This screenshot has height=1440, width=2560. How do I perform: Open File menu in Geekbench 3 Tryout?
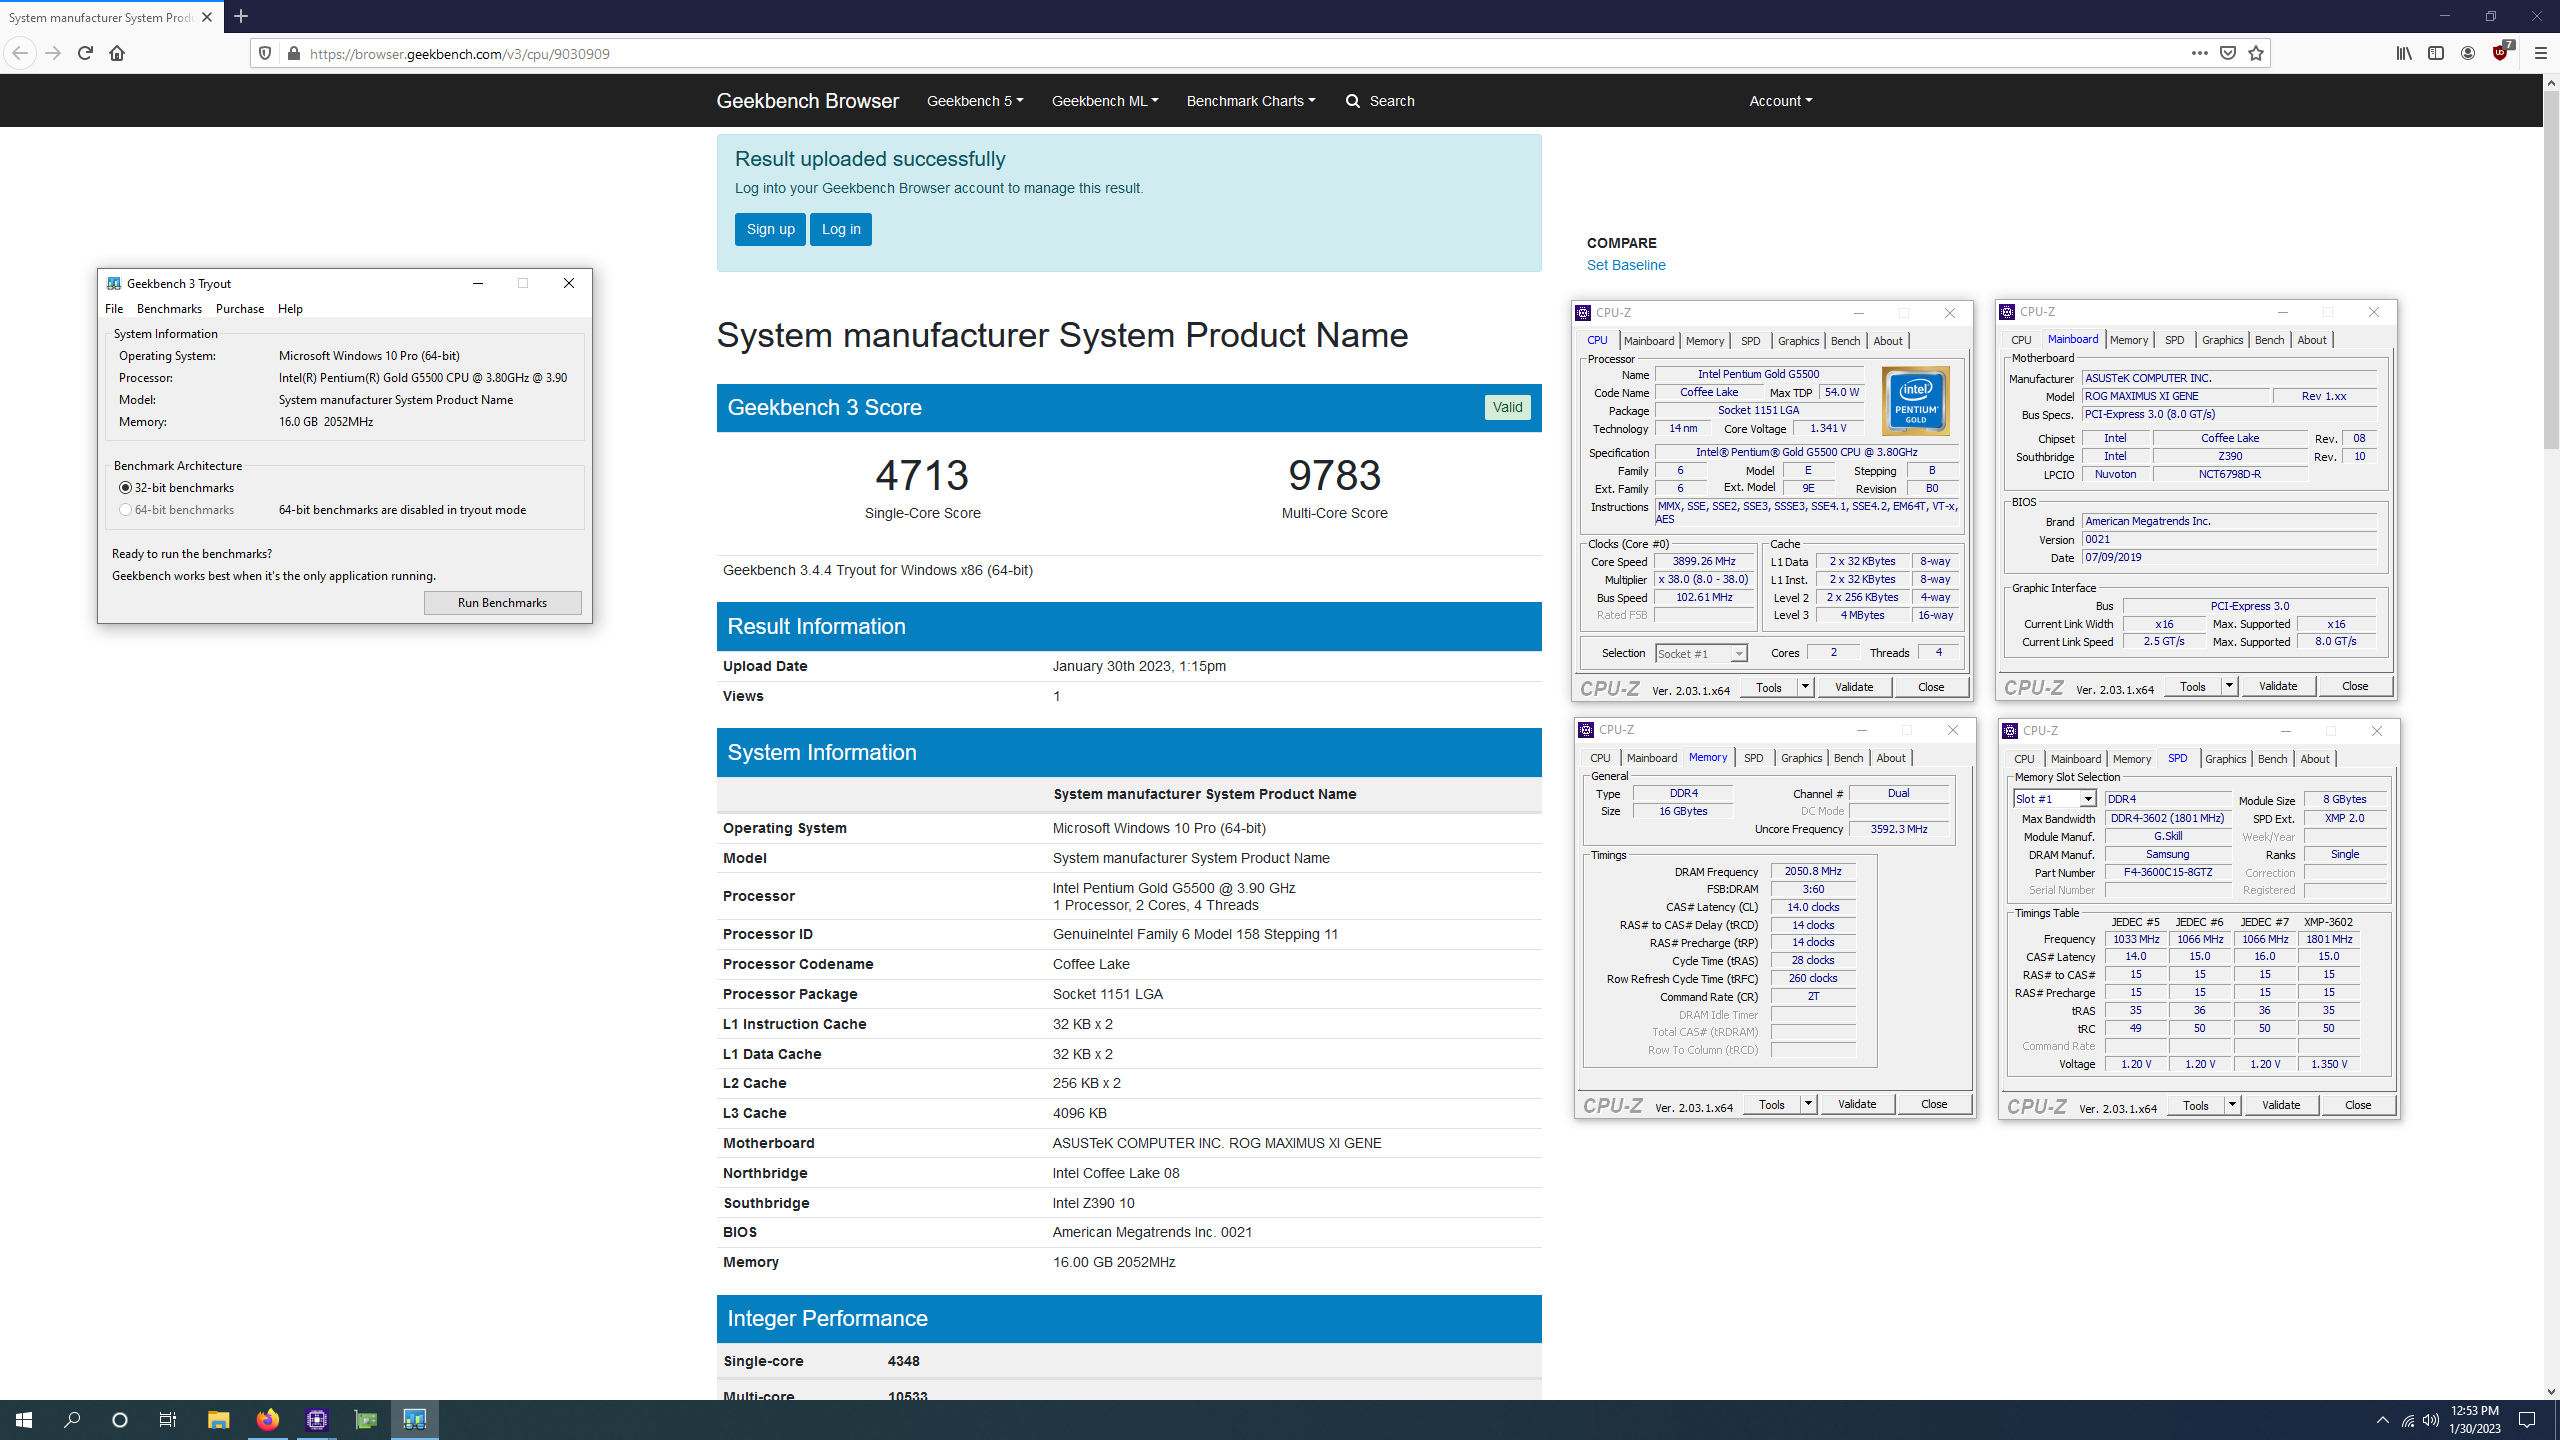[x=114, y=309]
